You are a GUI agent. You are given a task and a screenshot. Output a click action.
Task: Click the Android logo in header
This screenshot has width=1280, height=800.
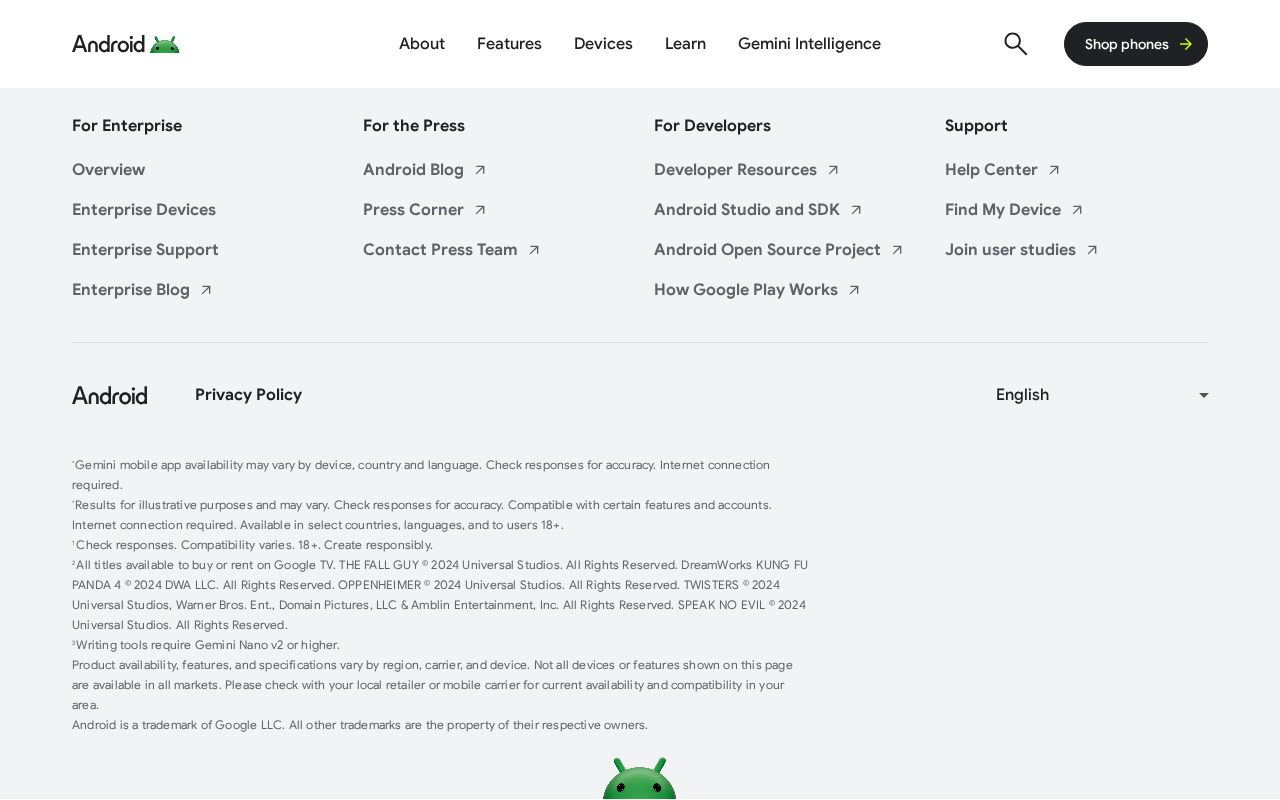click(126, 44)
